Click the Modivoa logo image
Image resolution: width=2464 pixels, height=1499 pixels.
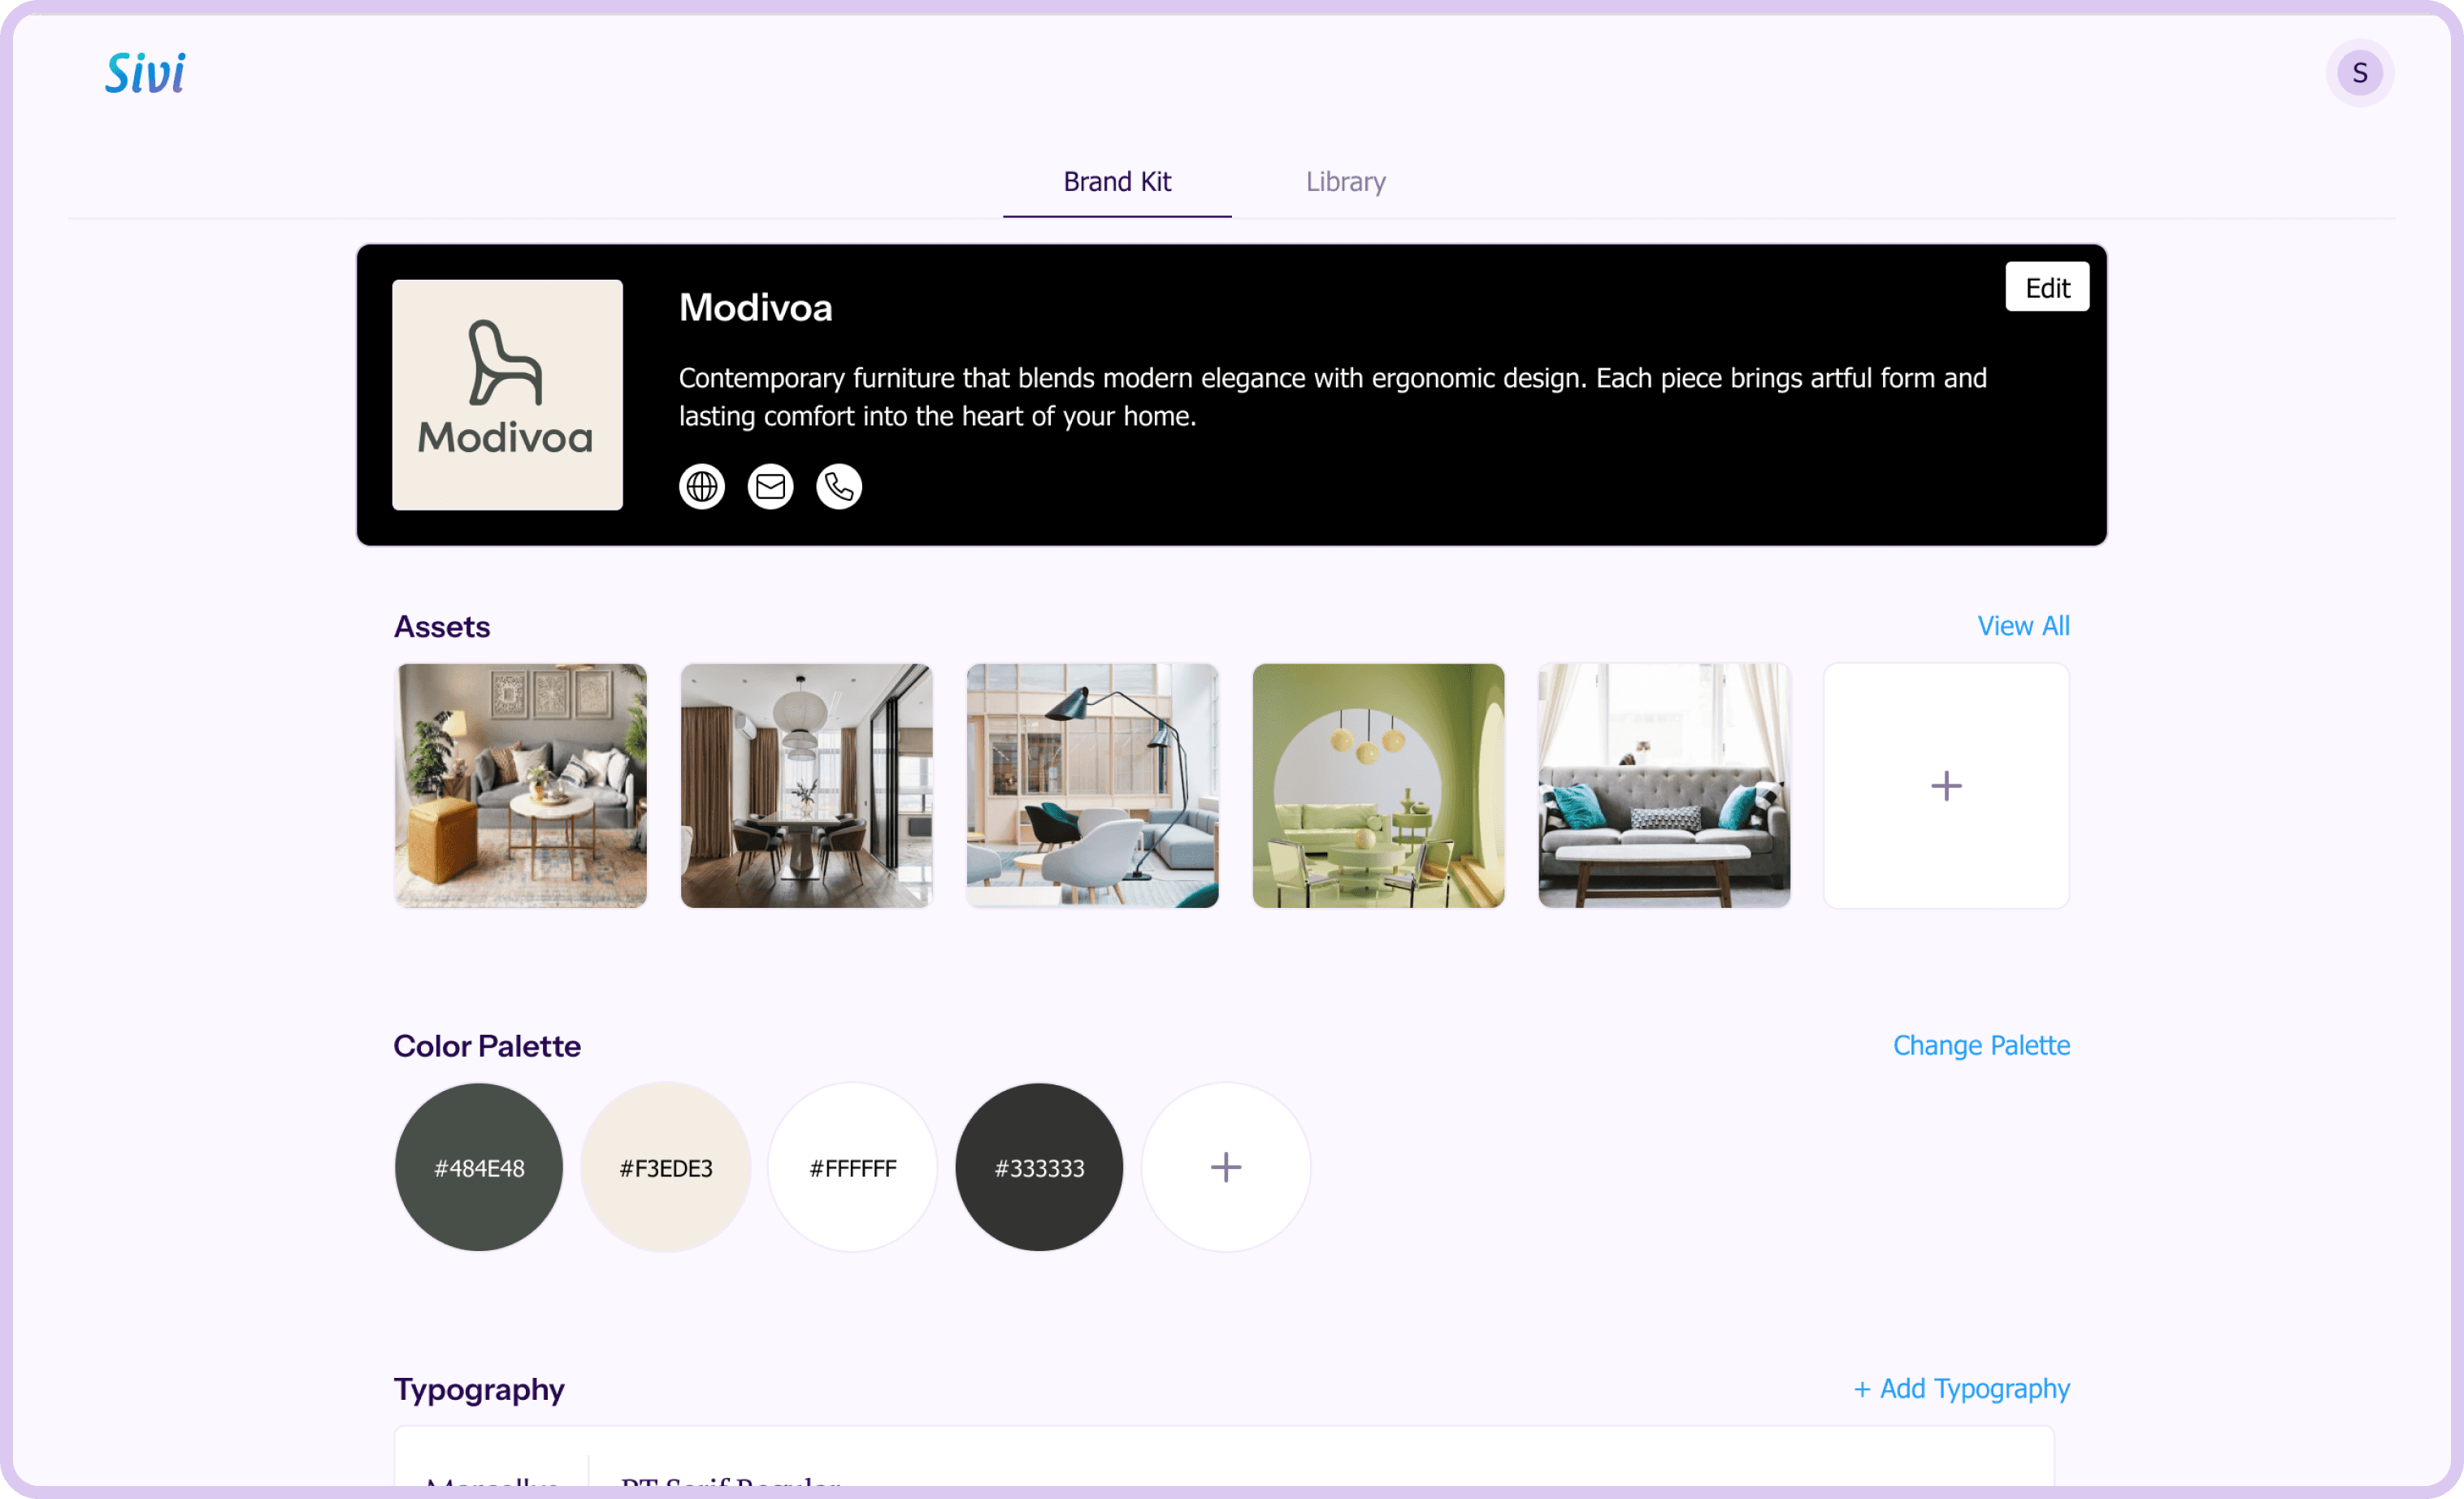pyautogui.click(x=507, y=395)
